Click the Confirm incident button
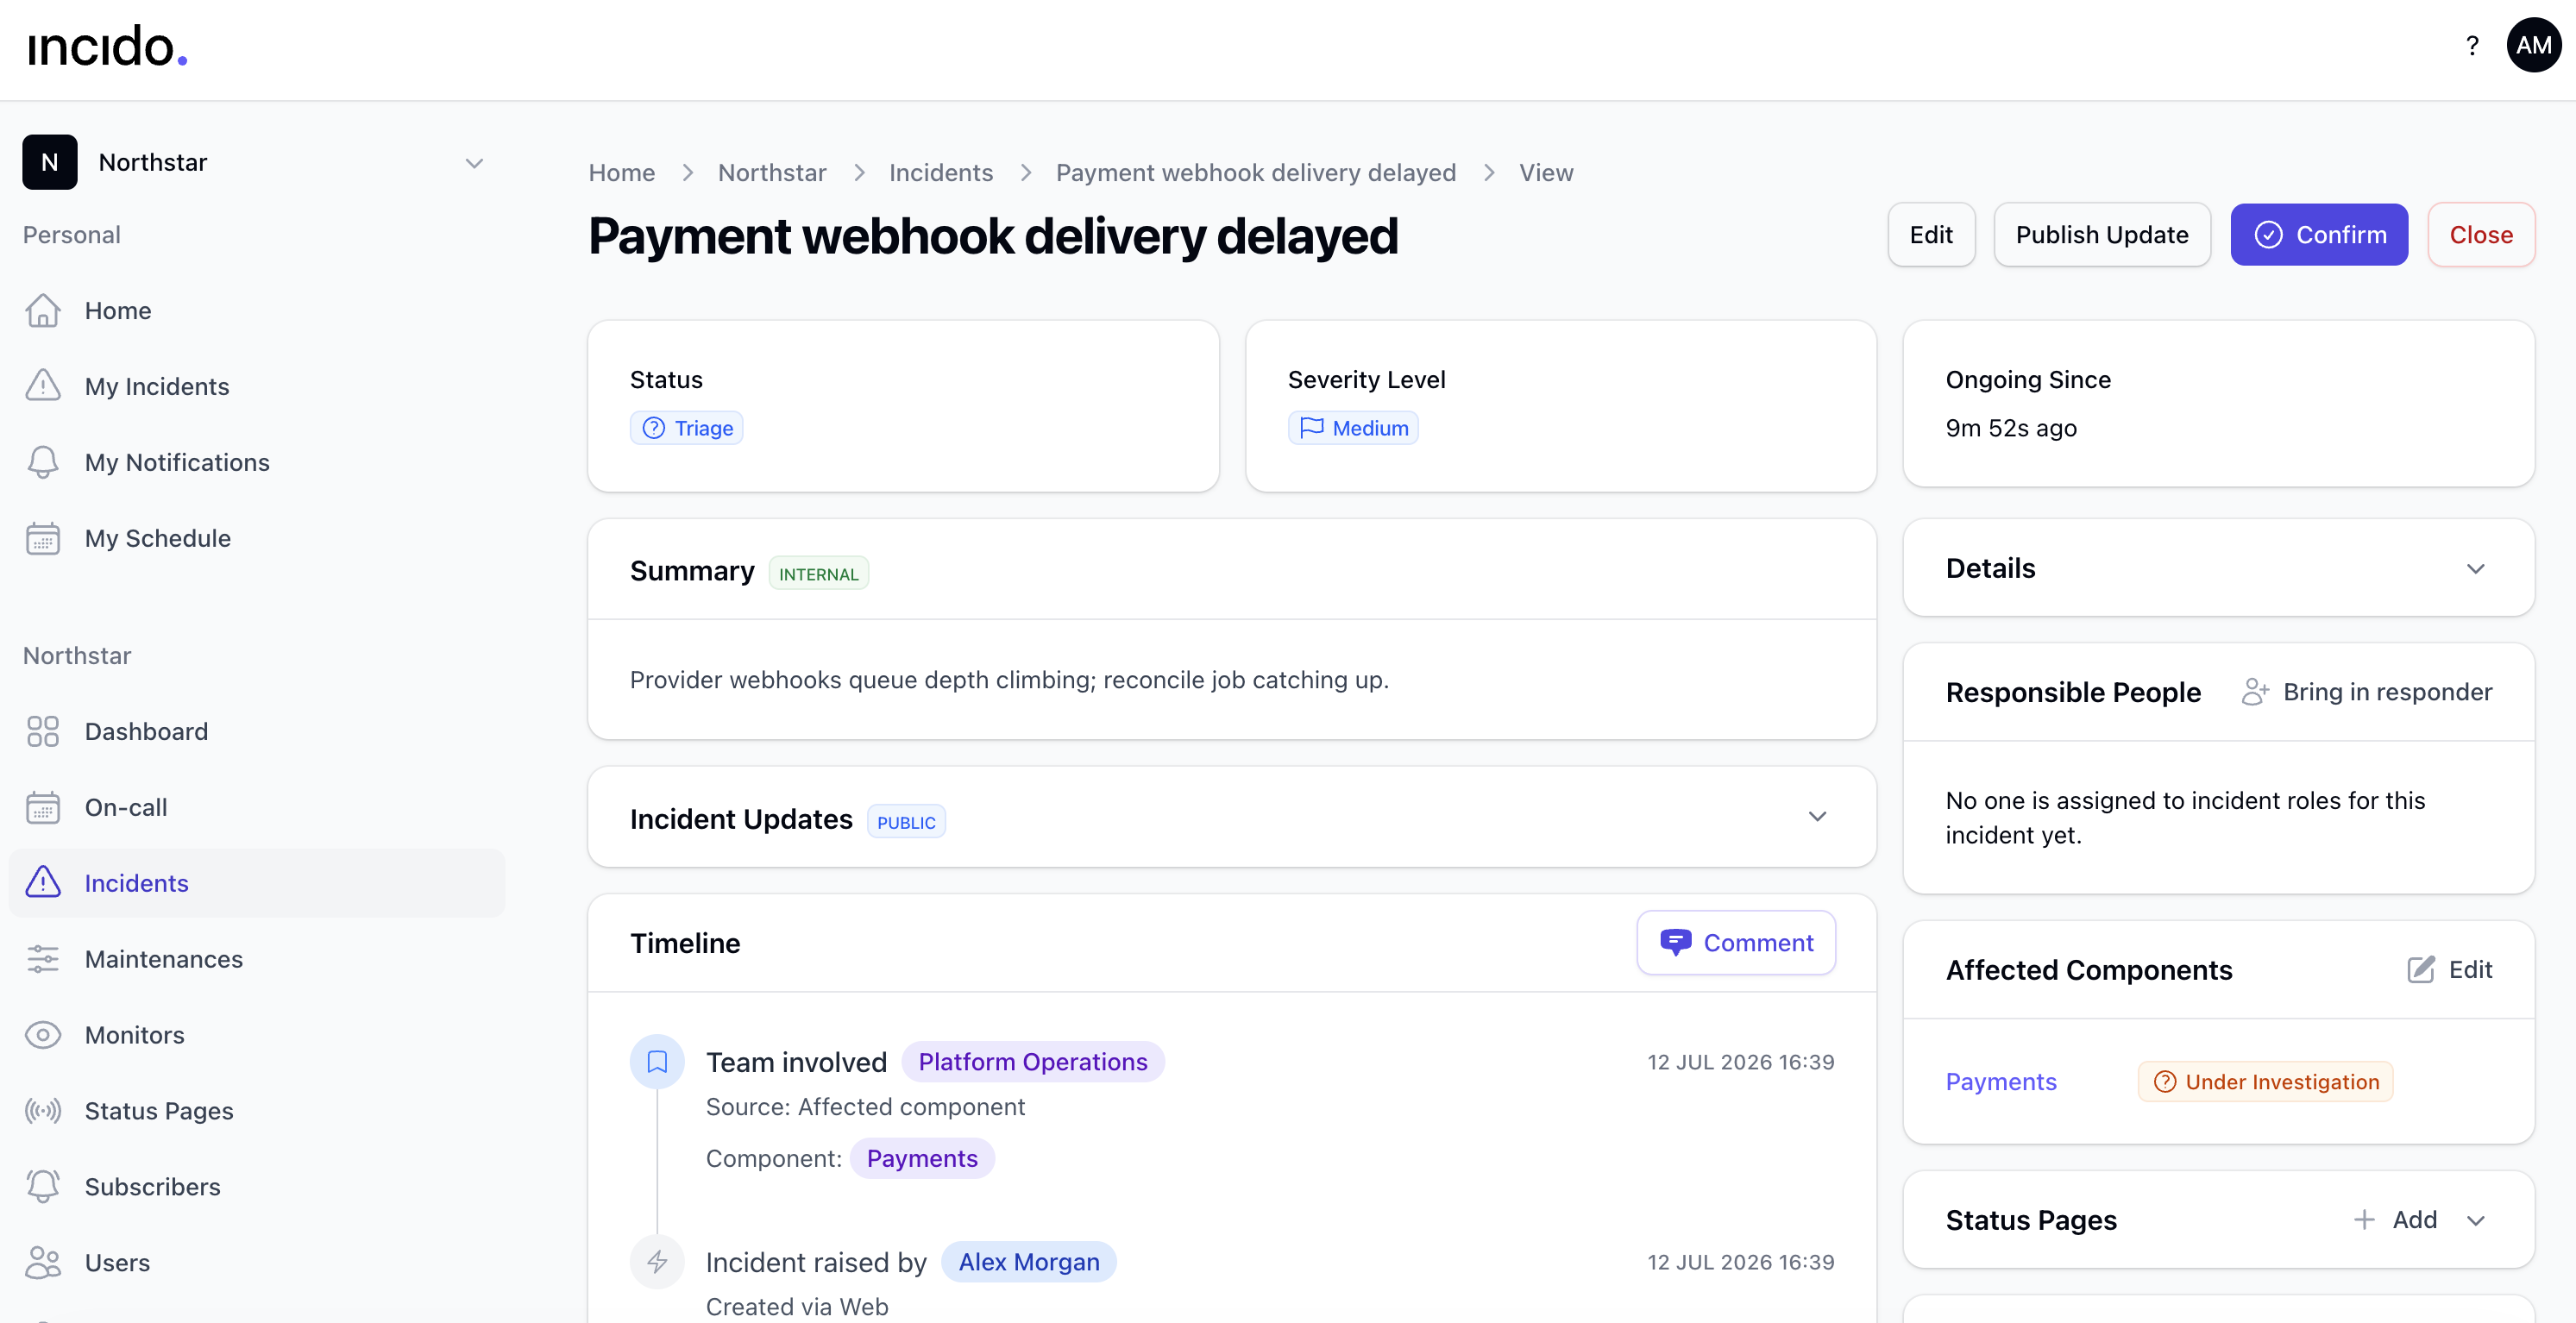This screenshot has width=2576, height=1323. click(2319, 235)
